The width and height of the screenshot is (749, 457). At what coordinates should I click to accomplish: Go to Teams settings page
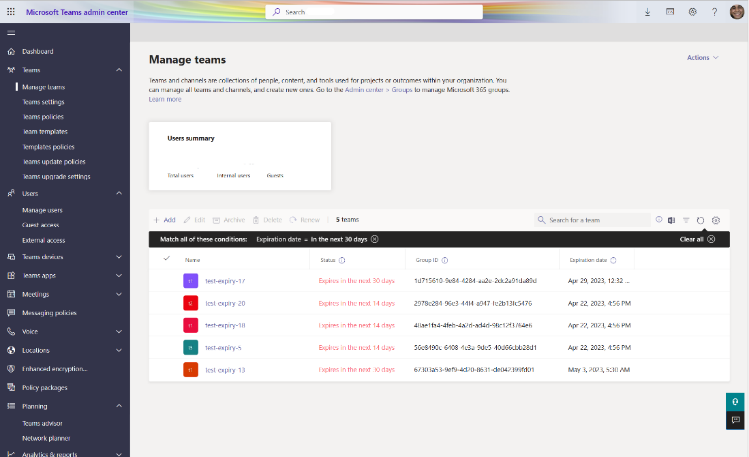[x=43, y=102]
